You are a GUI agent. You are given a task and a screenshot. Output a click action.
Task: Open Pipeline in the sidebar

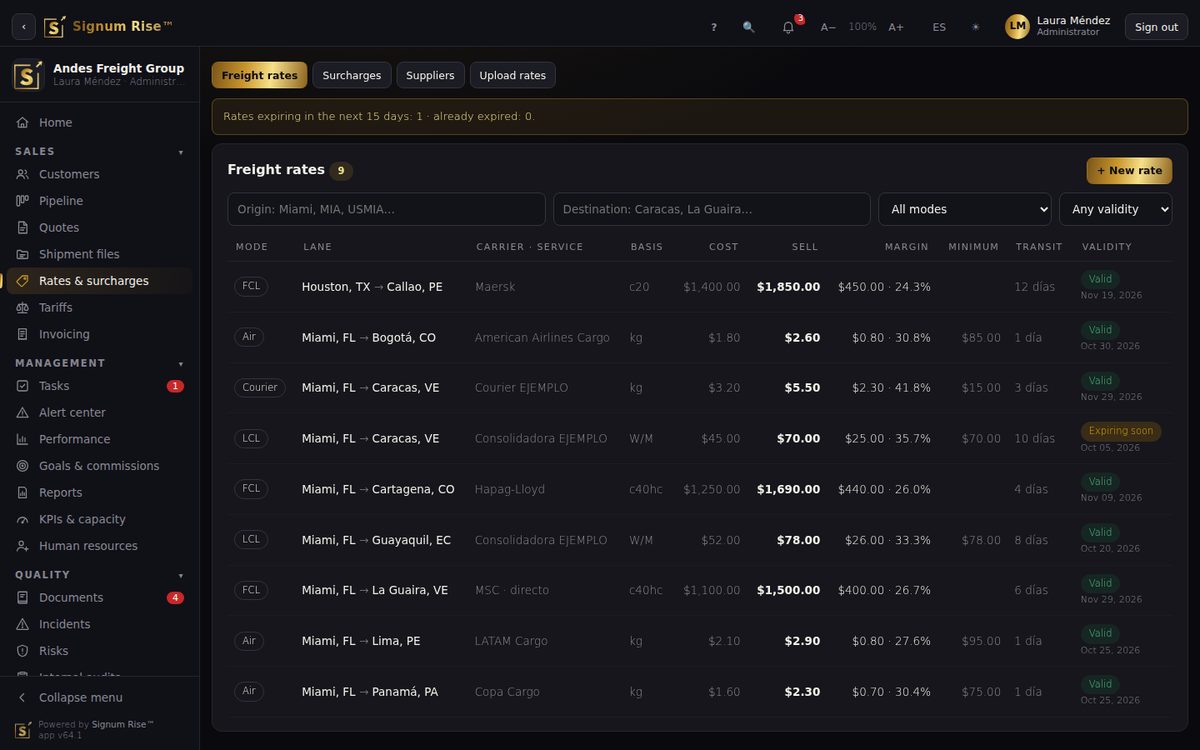pyautogui.click(x=100, y=201)
